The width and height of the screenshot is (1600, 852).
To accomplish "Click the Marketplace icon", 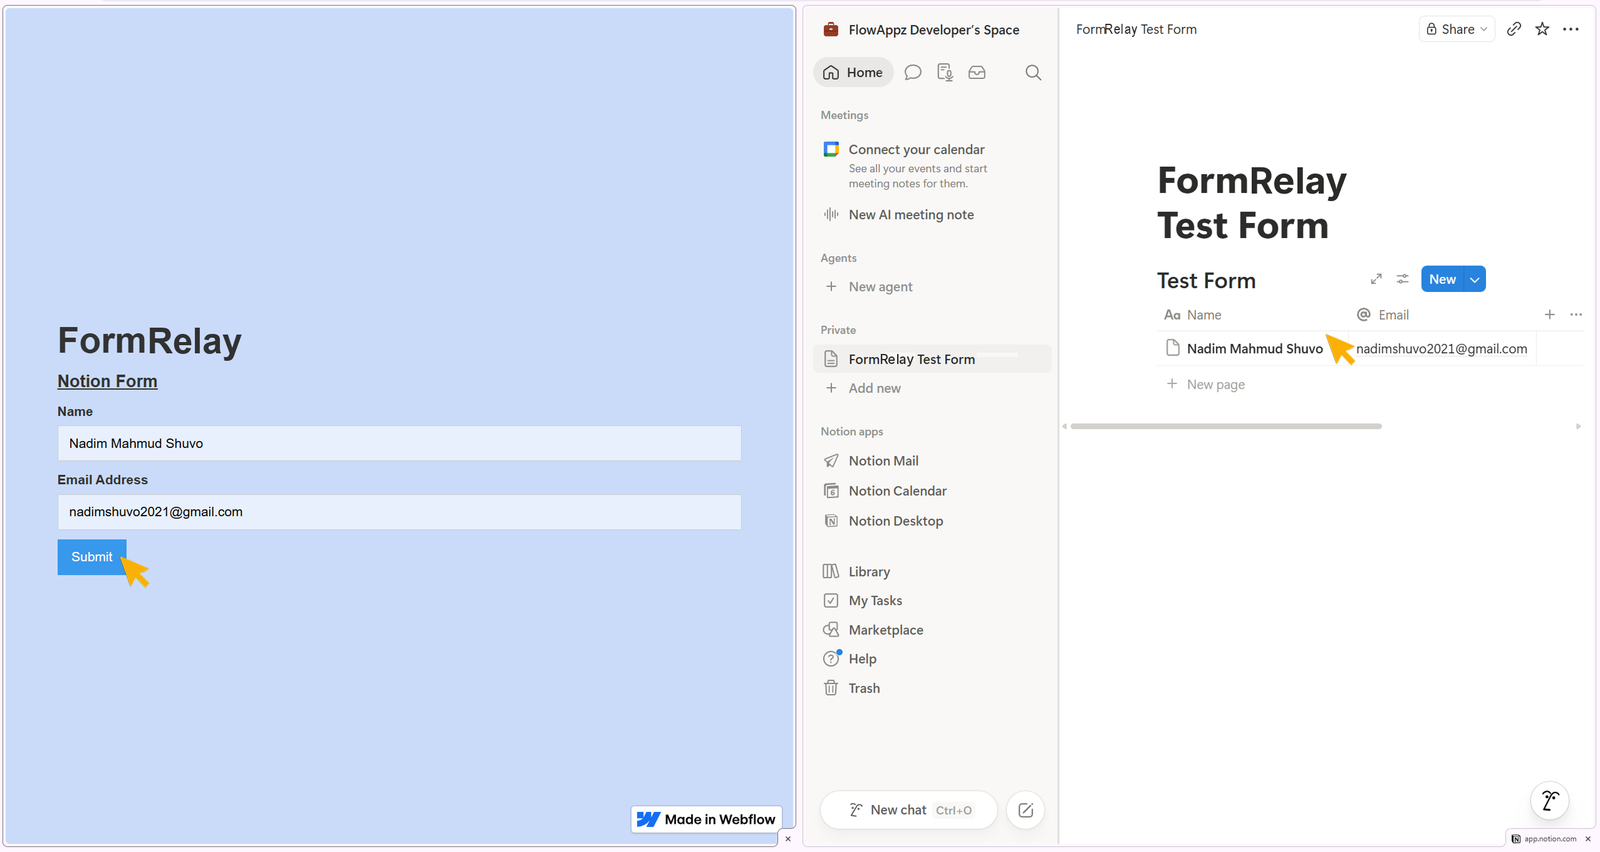I will (x=831, y=630).
